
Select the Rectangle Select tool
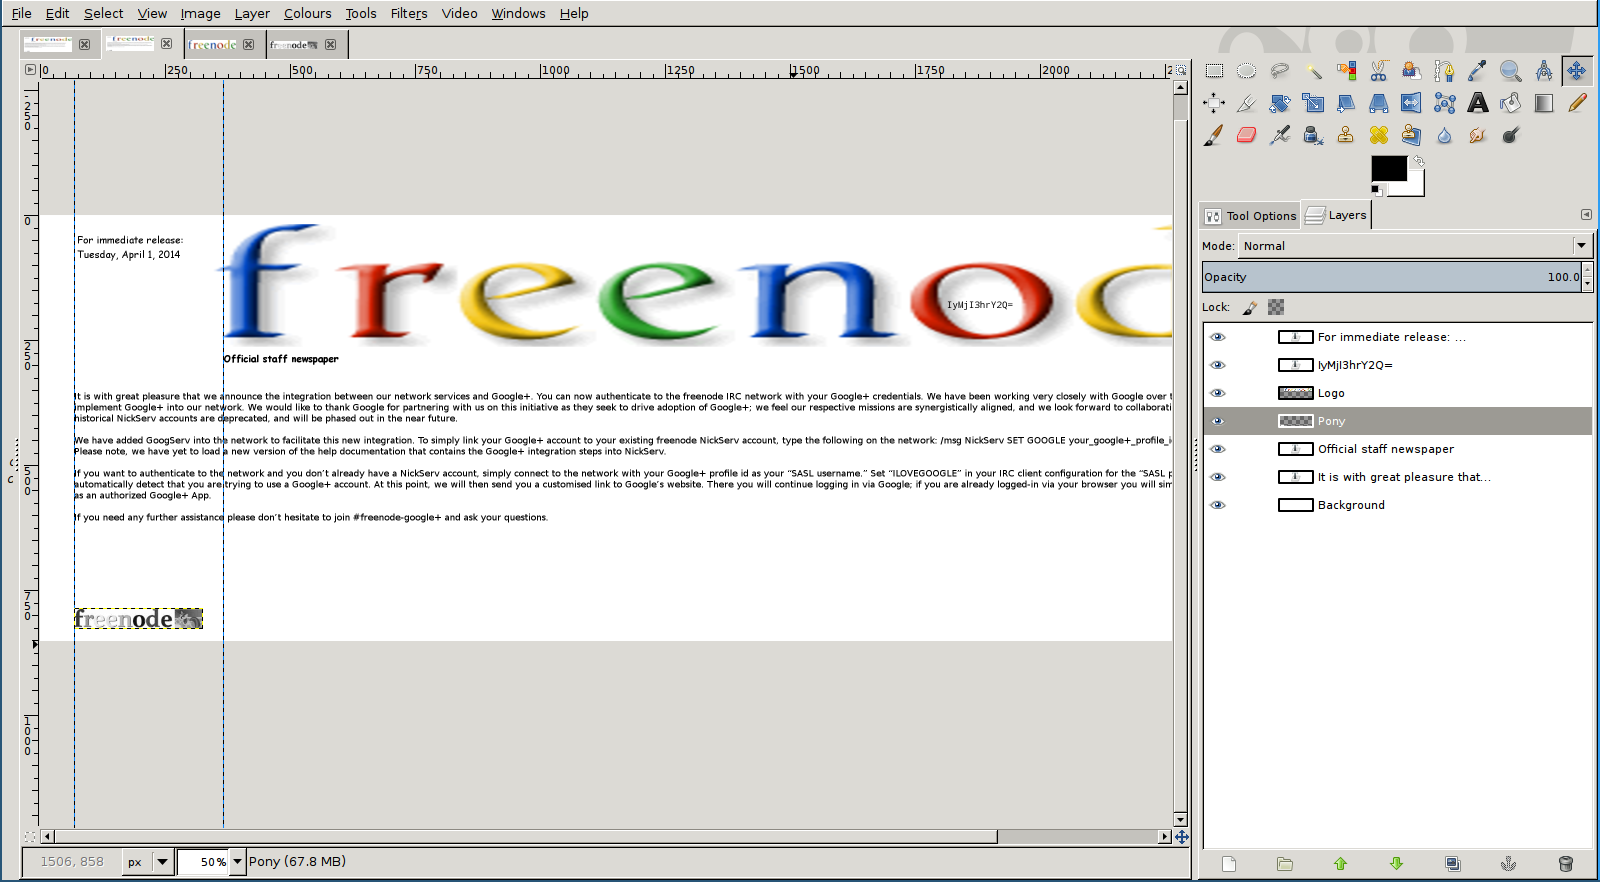pos(1214,71)
